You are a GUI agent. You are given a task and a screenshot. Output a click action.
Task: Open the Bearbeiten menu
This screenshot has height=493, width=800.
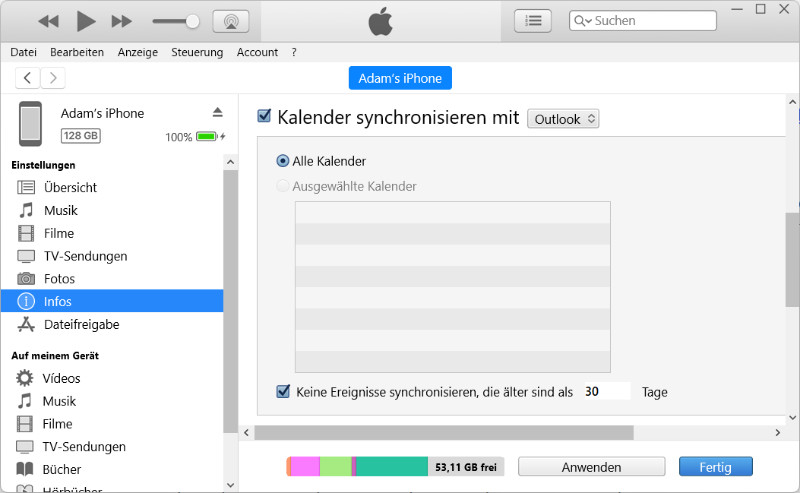75,52
